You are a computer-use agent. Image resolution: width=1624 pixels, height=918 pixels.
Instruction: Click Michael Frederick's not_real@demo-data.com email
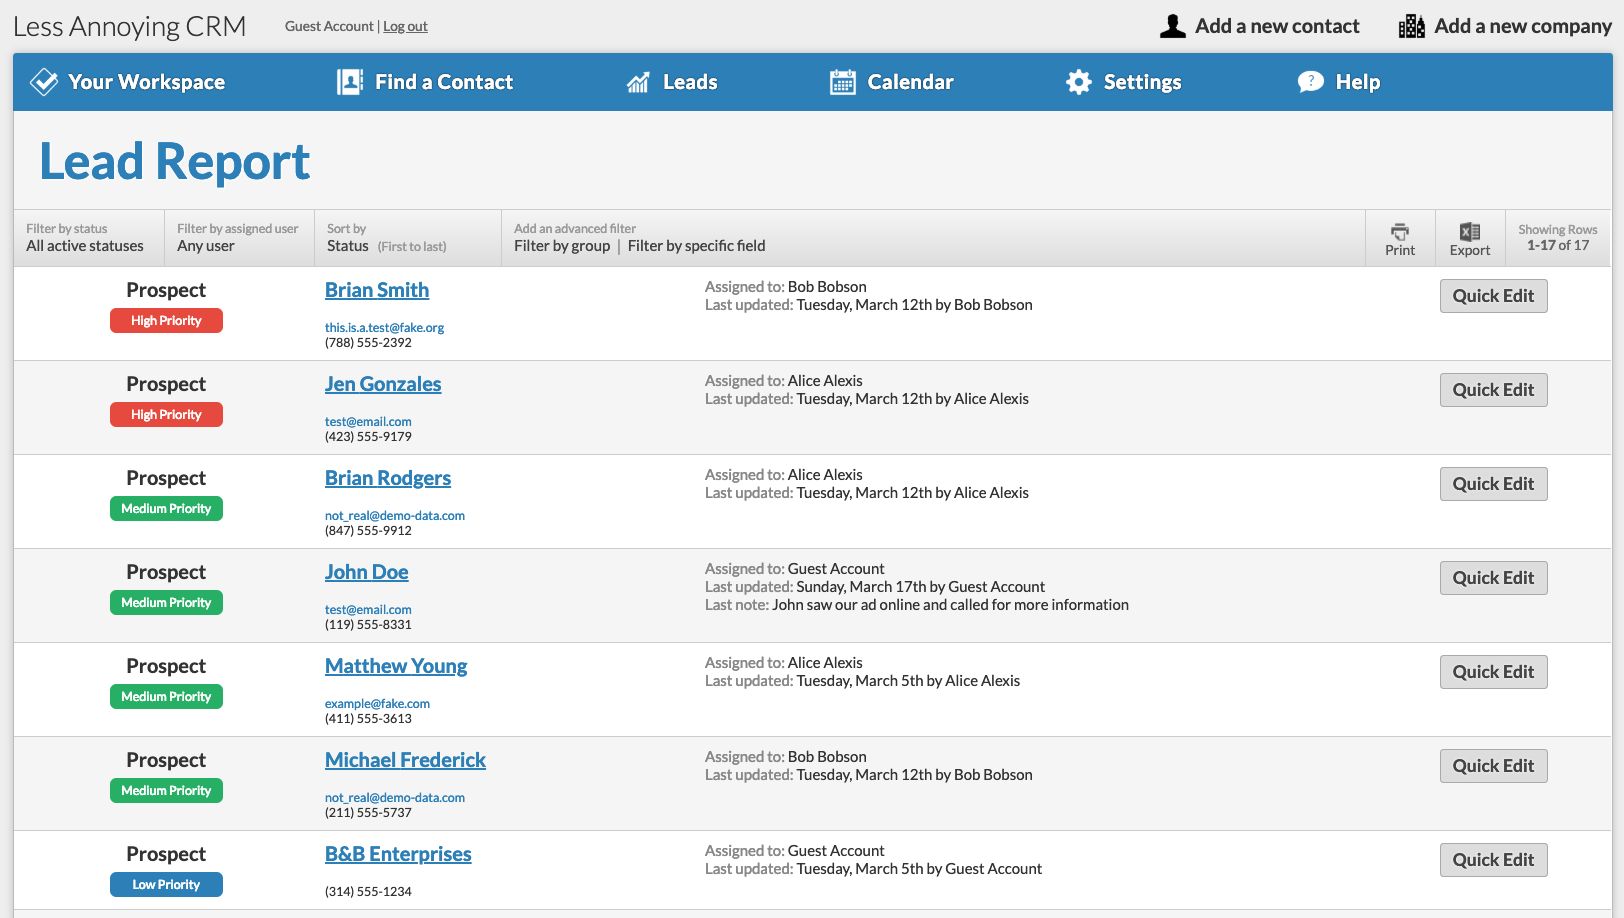pos(395,797)
